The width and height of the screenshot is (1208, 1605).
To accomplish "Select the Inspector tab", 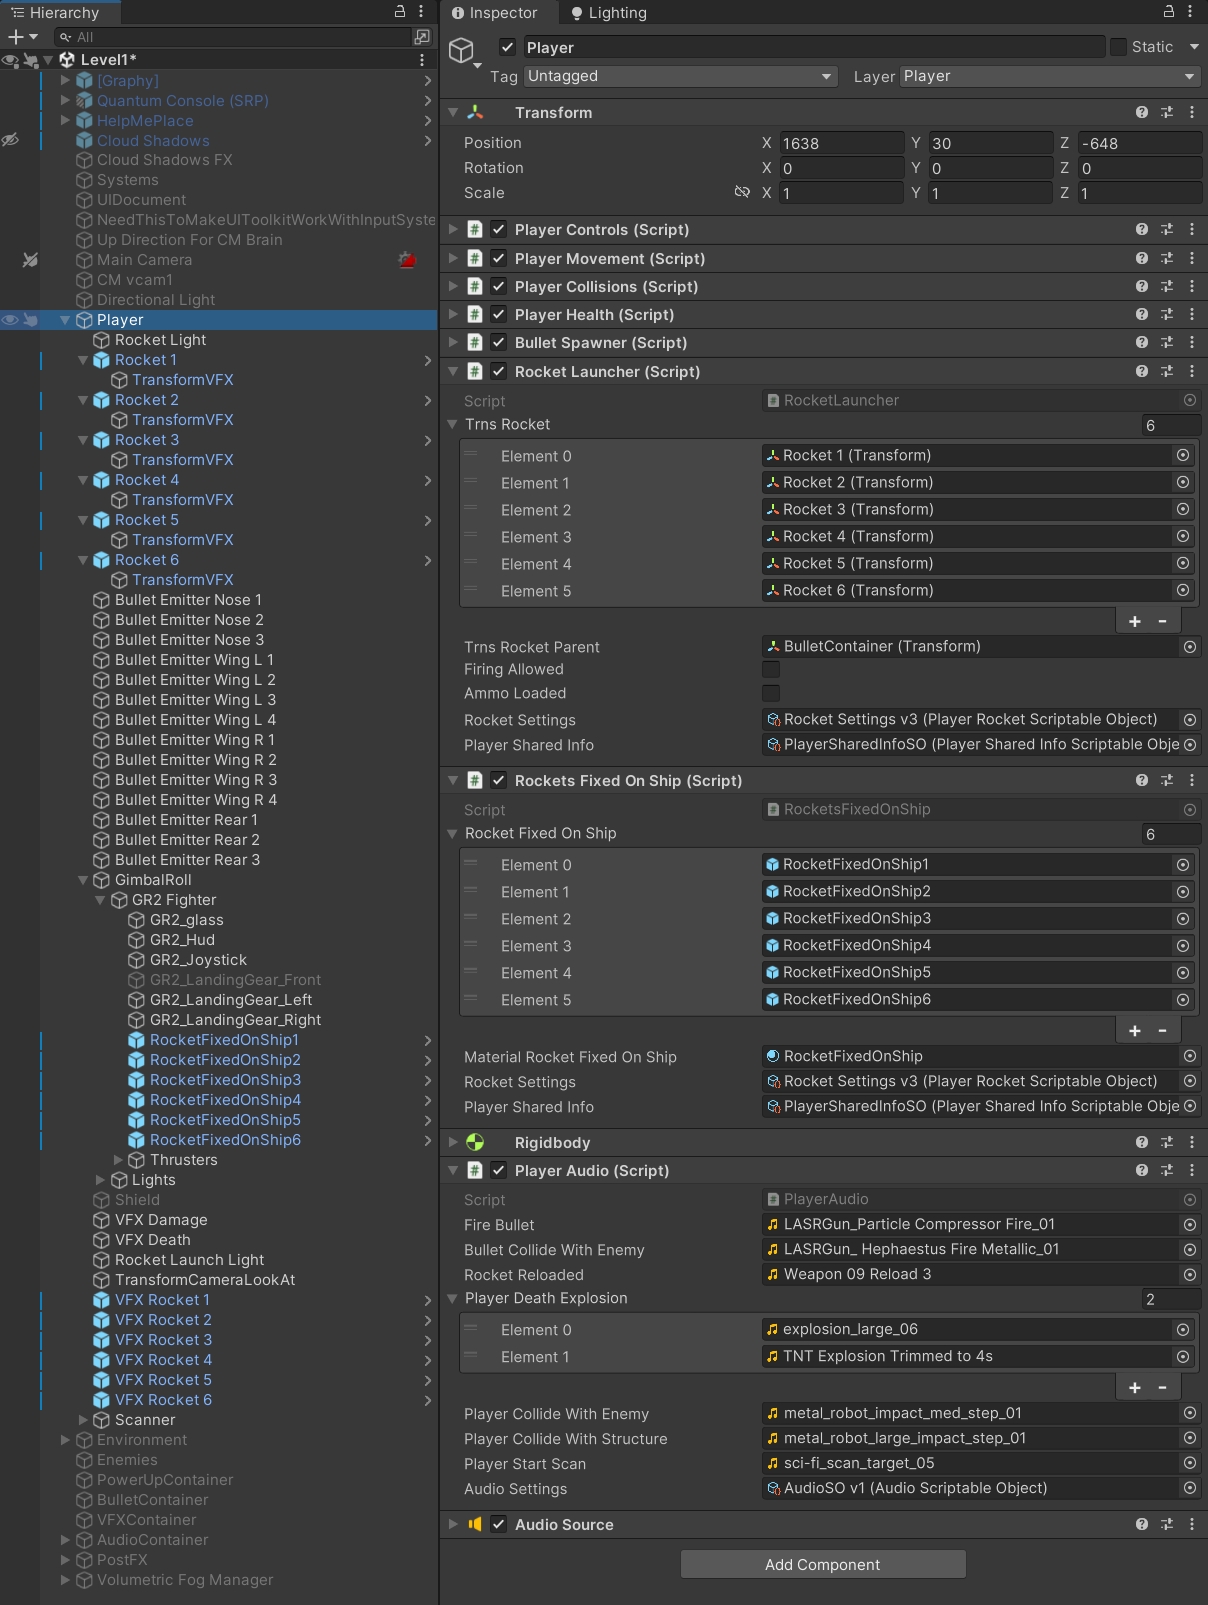I will [x=495, y=13].
